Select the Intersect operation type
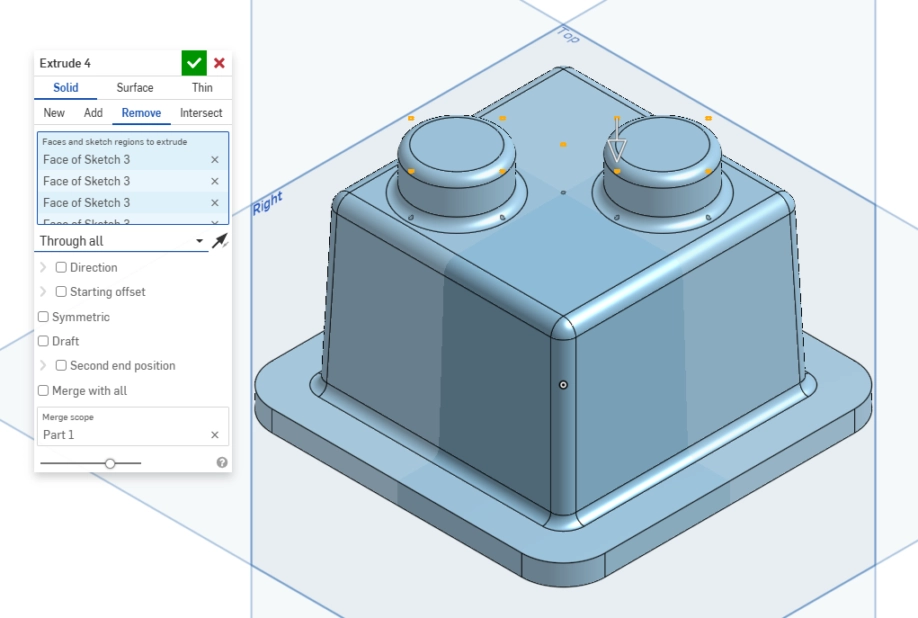The height and width of the screenshot is (618, 918). pos(201,113)
